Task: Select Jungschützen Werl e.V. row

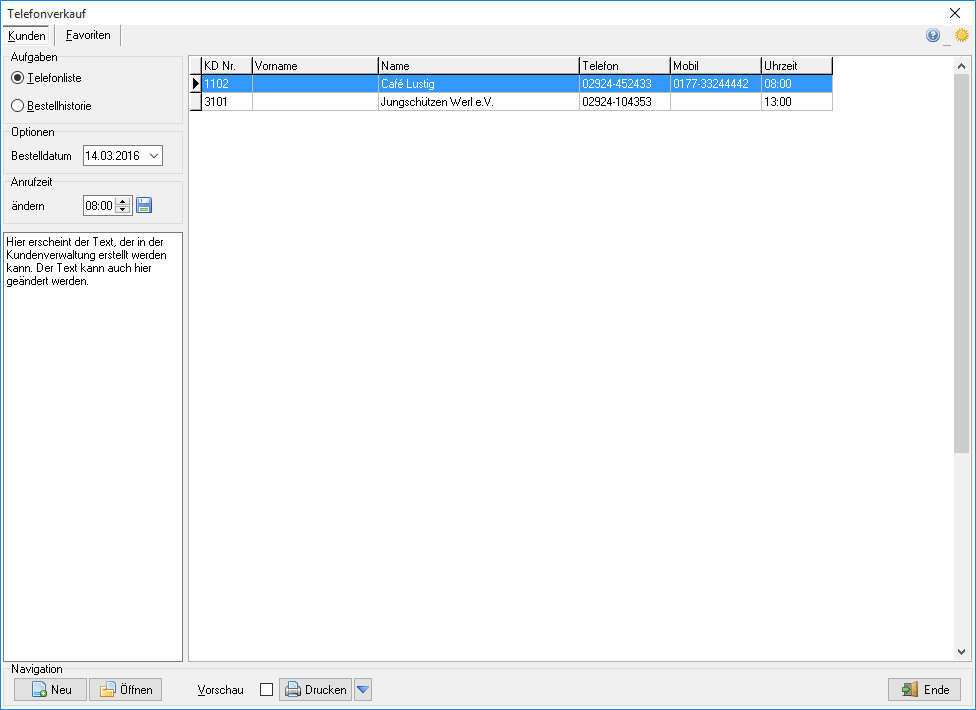Action: pos(511,101)
